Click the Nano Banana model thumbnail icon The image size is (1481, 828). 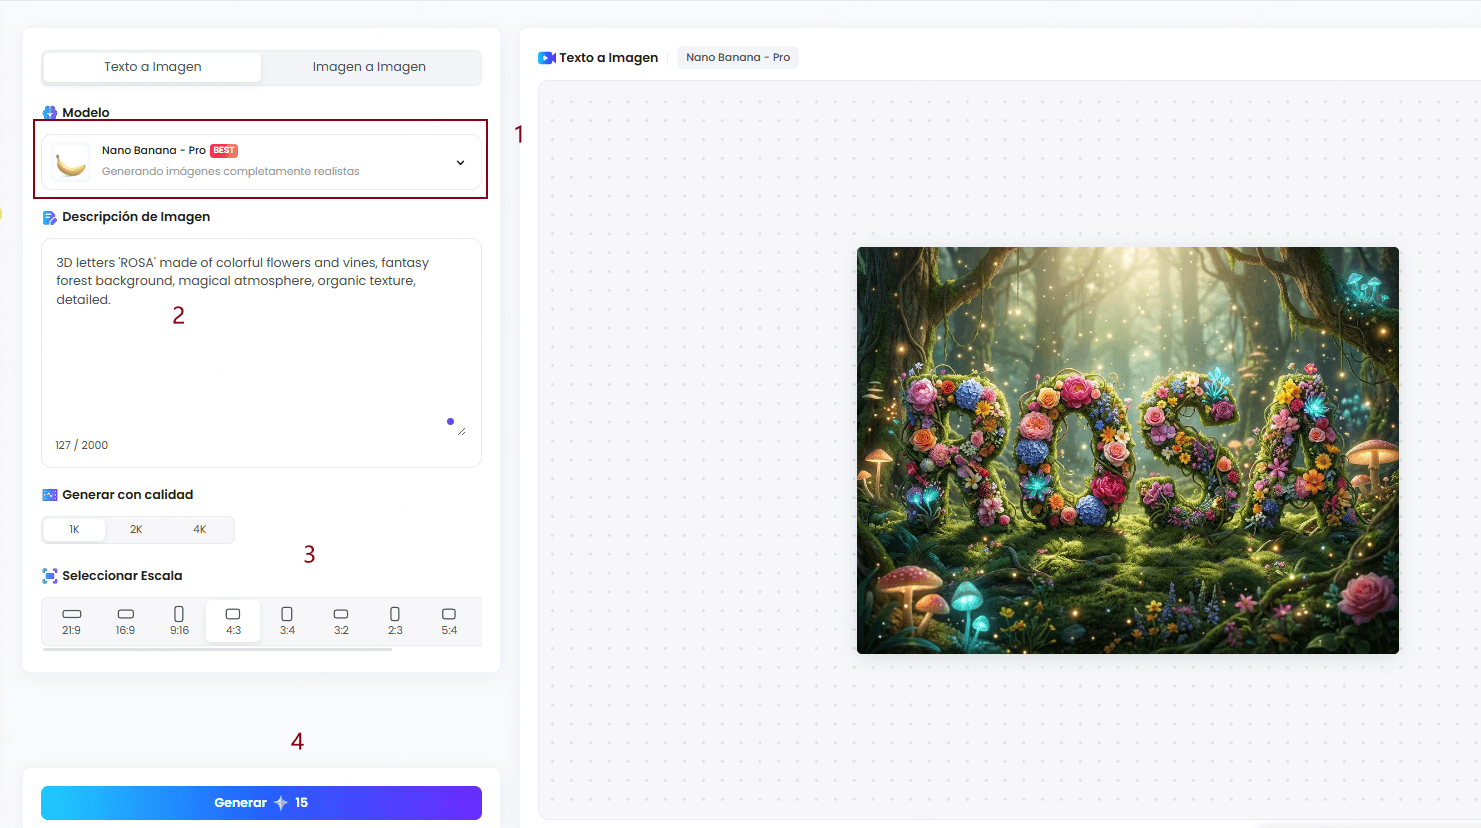tap(70, 161)
